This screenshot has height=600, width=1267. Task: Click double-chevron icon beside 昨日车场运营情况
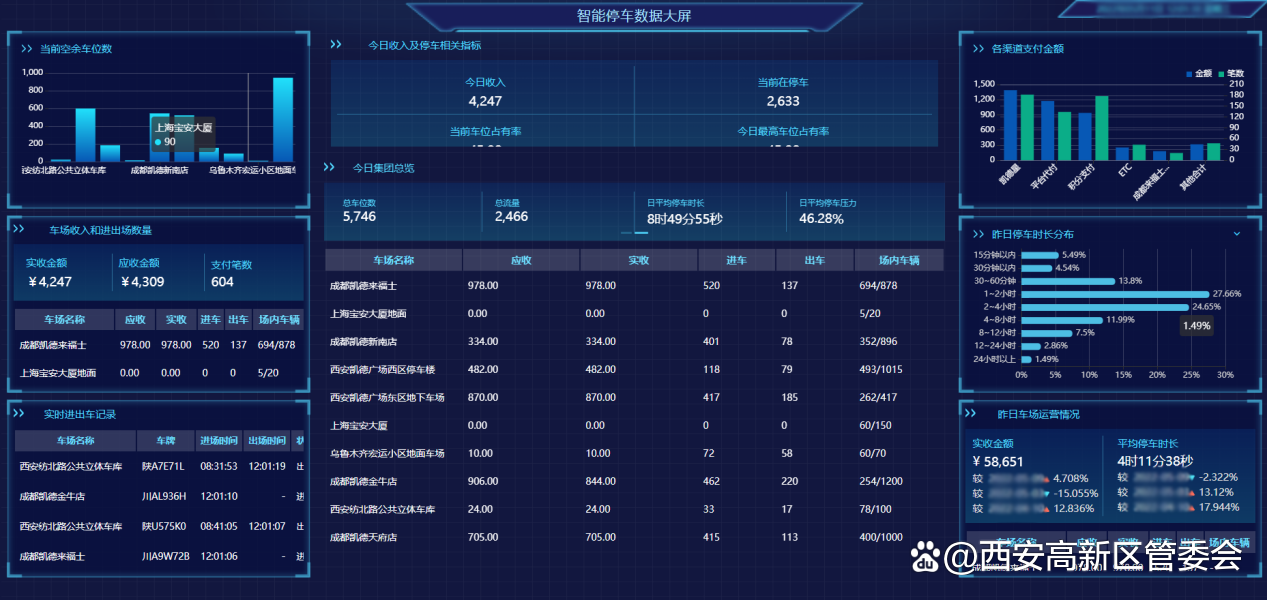pyautogui.click(x=970, y=413)
